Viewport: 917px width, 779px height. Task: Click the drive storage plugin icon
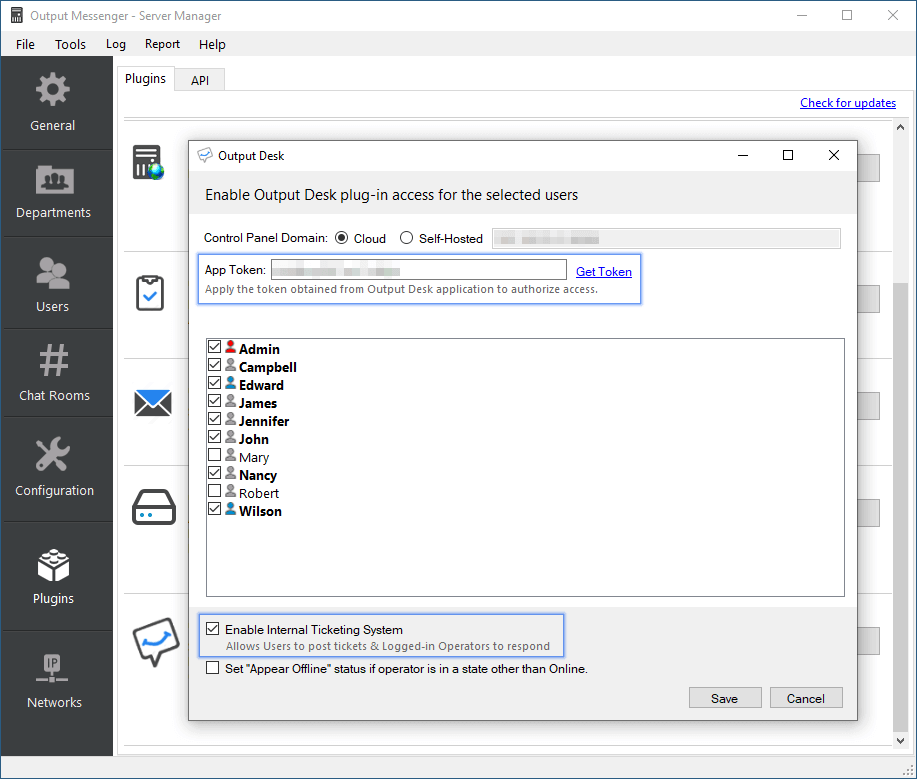(154, 507)
